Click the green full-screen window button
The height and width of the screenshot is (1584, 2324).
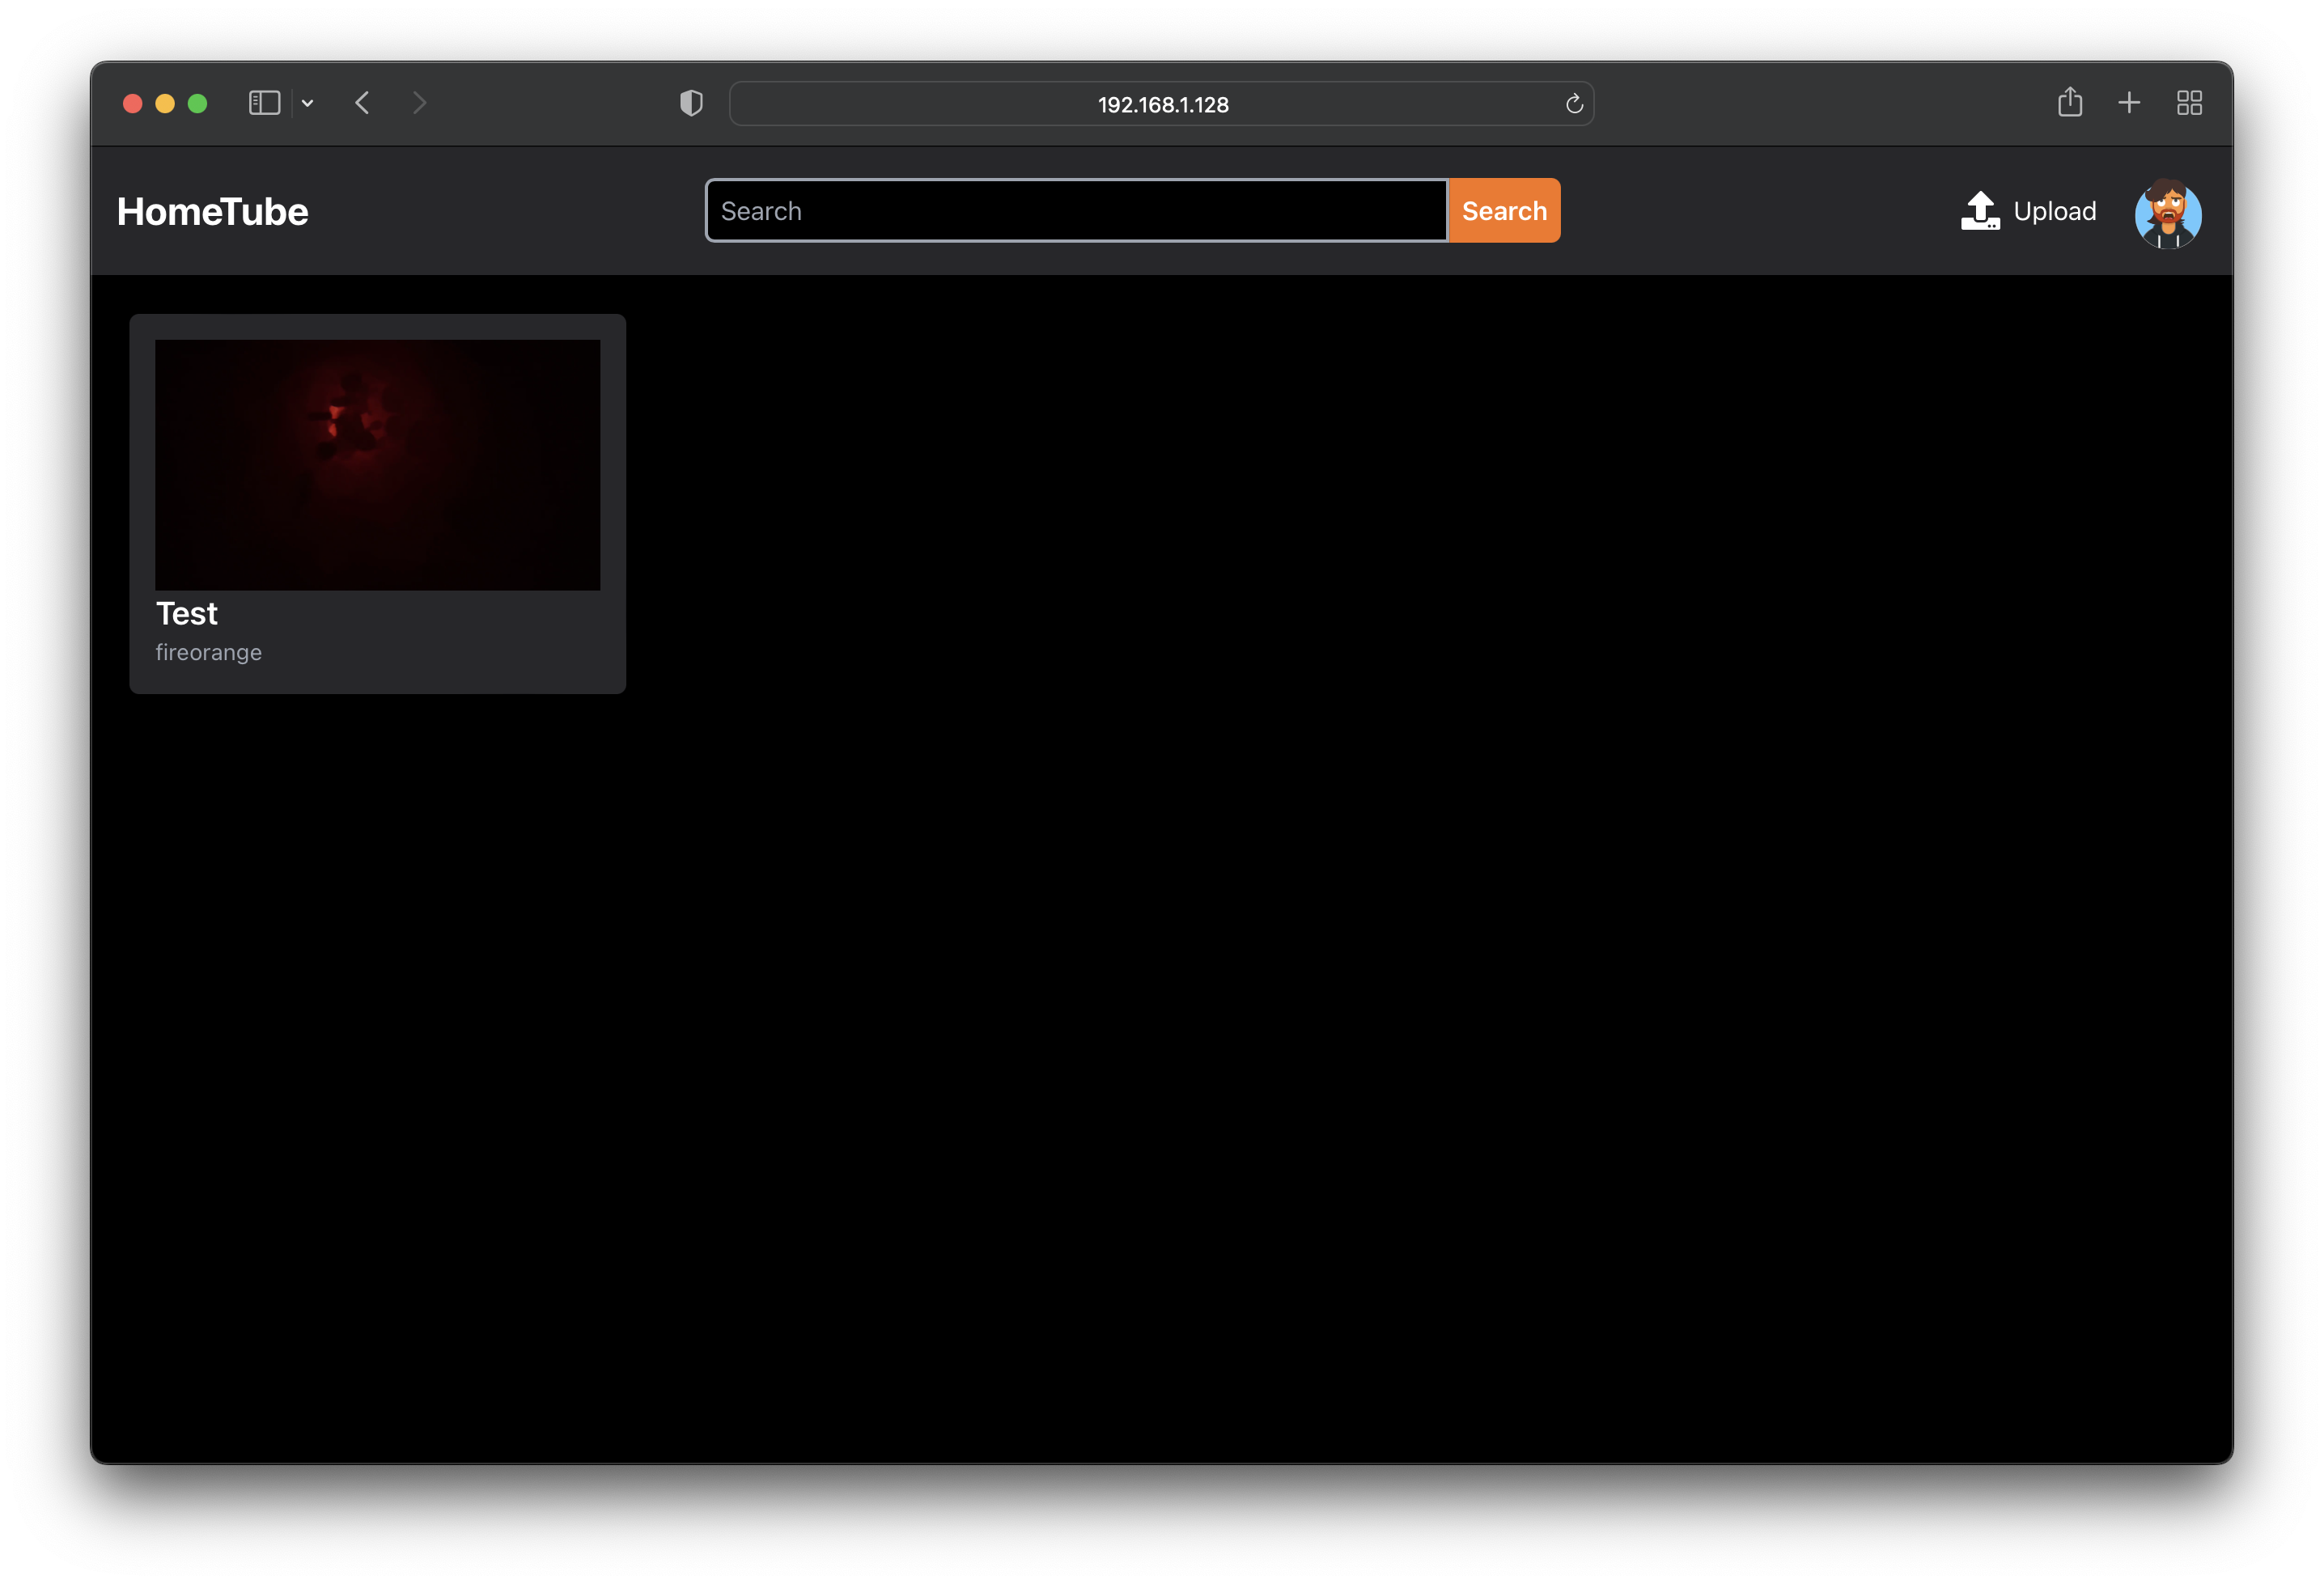point(197,103)
